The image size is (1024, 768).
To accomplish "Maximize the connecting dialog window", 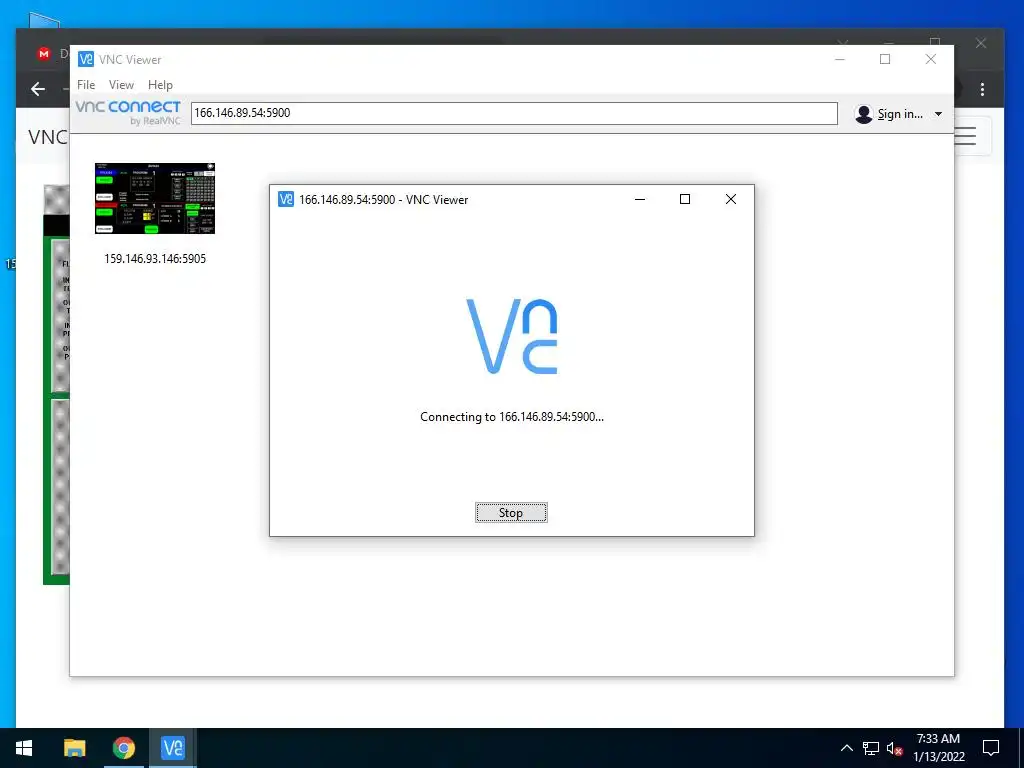I will tap(685, 199).
